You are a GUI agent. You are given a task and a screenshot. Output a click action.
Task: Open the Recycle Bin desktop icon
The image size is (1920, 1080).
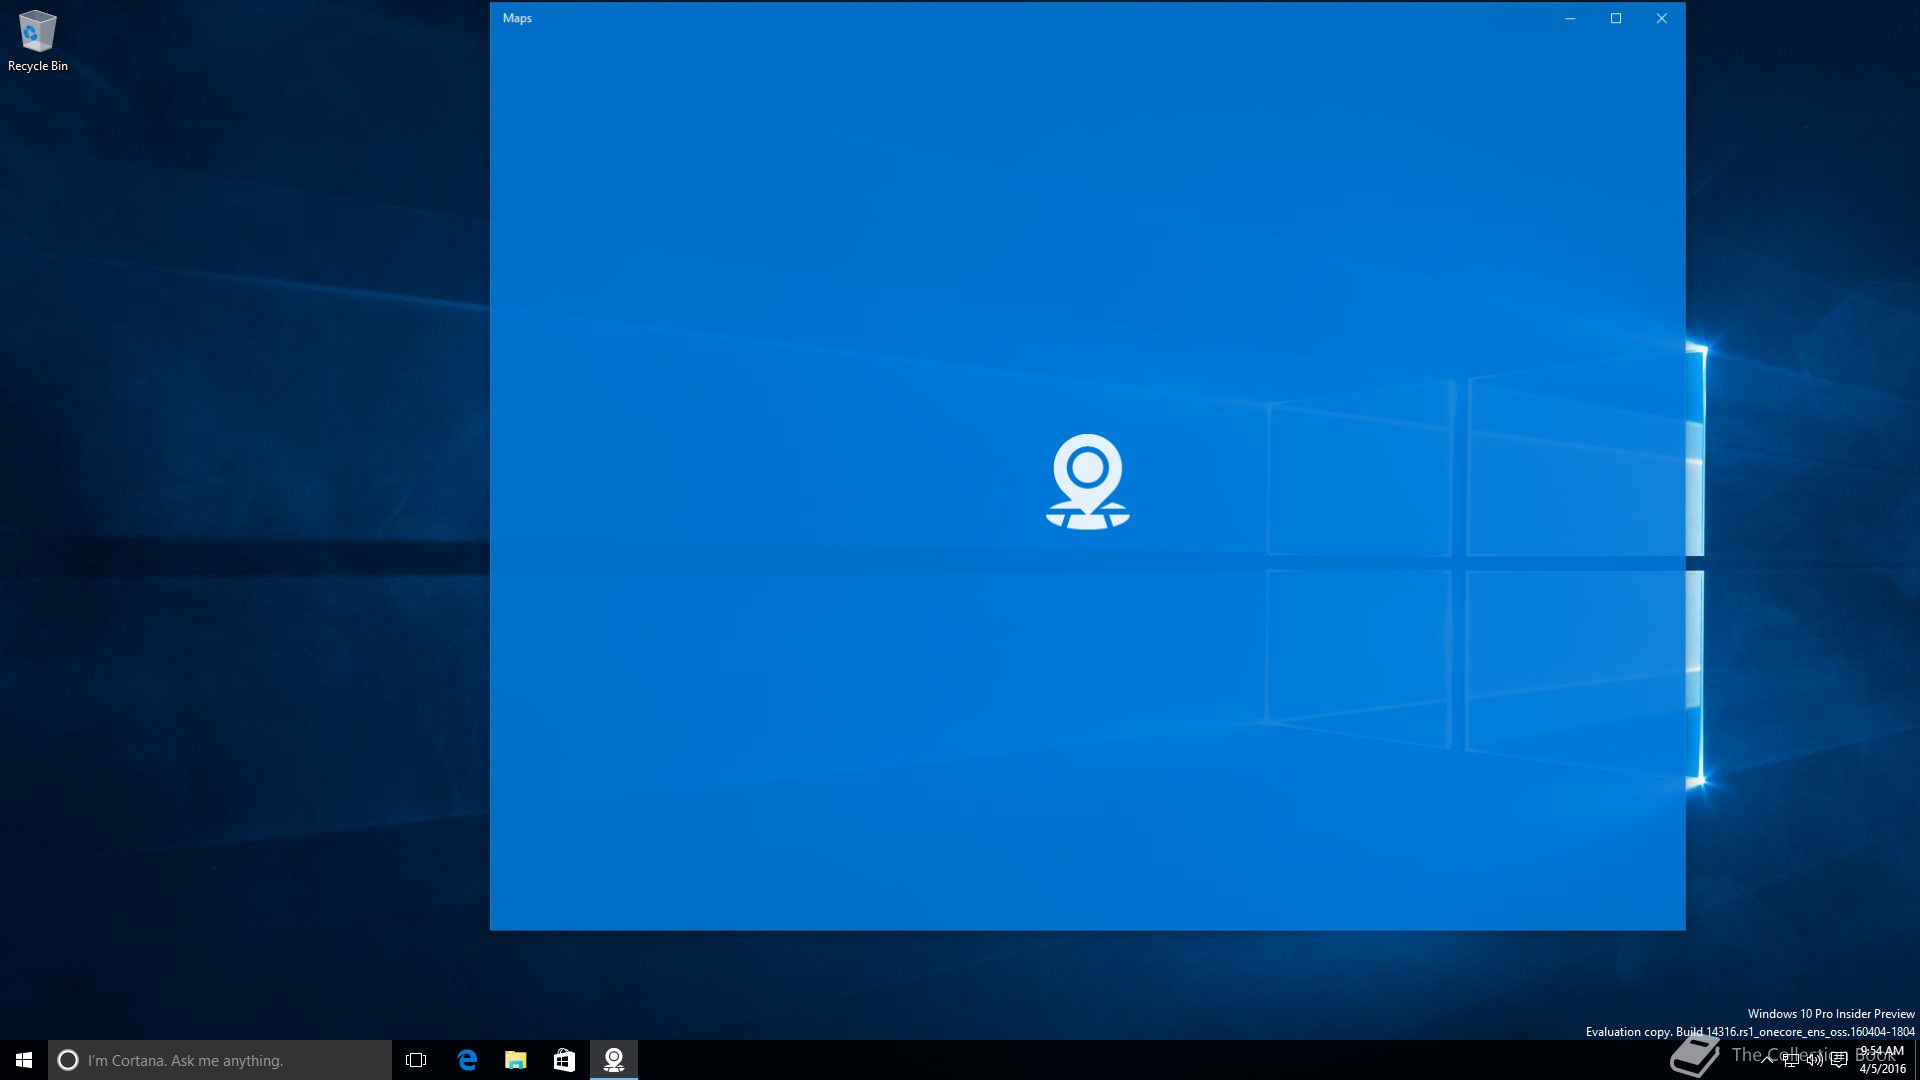(x=38, y=40)
